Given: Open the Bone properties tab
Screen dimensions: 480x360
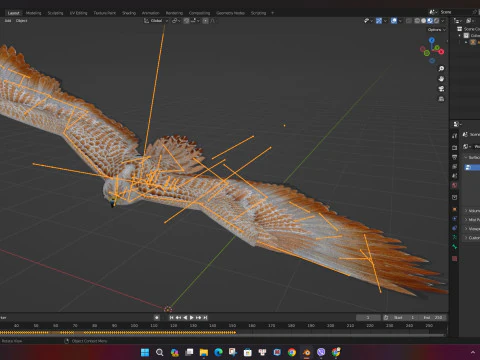Looking at the screenshot, I should point(455,247).
